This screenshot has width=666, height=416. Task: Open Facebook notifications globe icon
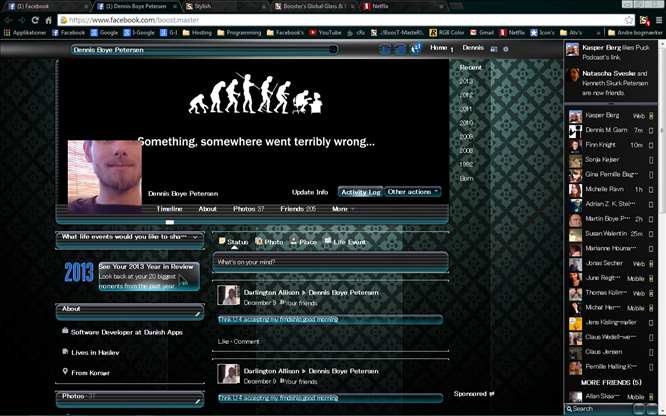(x=416, y=48)
